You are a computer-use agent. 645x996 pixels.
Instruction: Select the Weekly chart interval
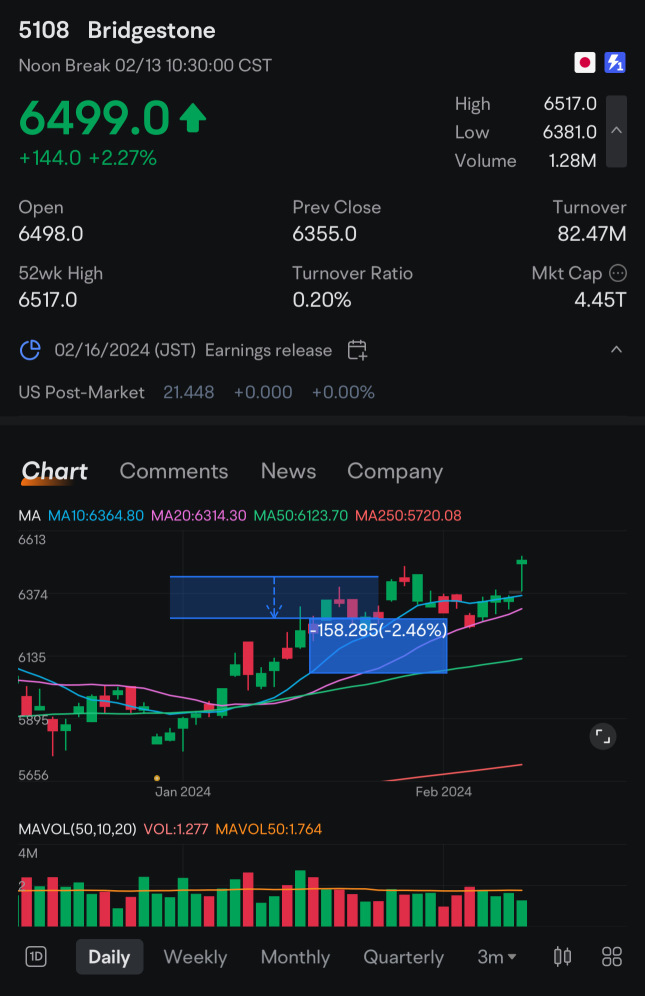pyautogui.click(x=195, y=957)
